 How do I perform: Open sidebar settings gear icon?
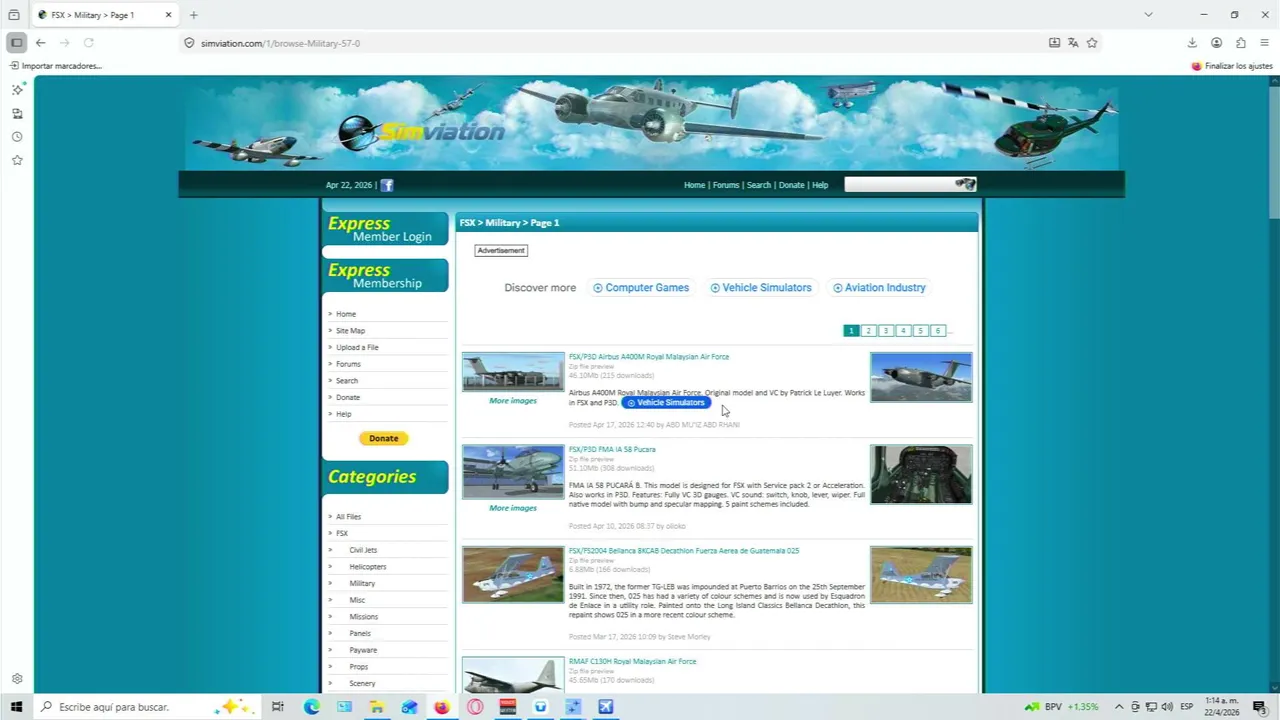(17, 679)
